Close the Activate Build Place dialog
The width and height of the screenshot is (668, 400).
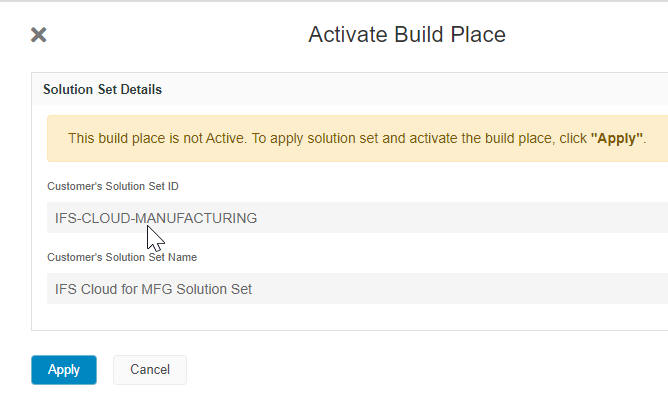pyautogui.click(x=38, y=35)
